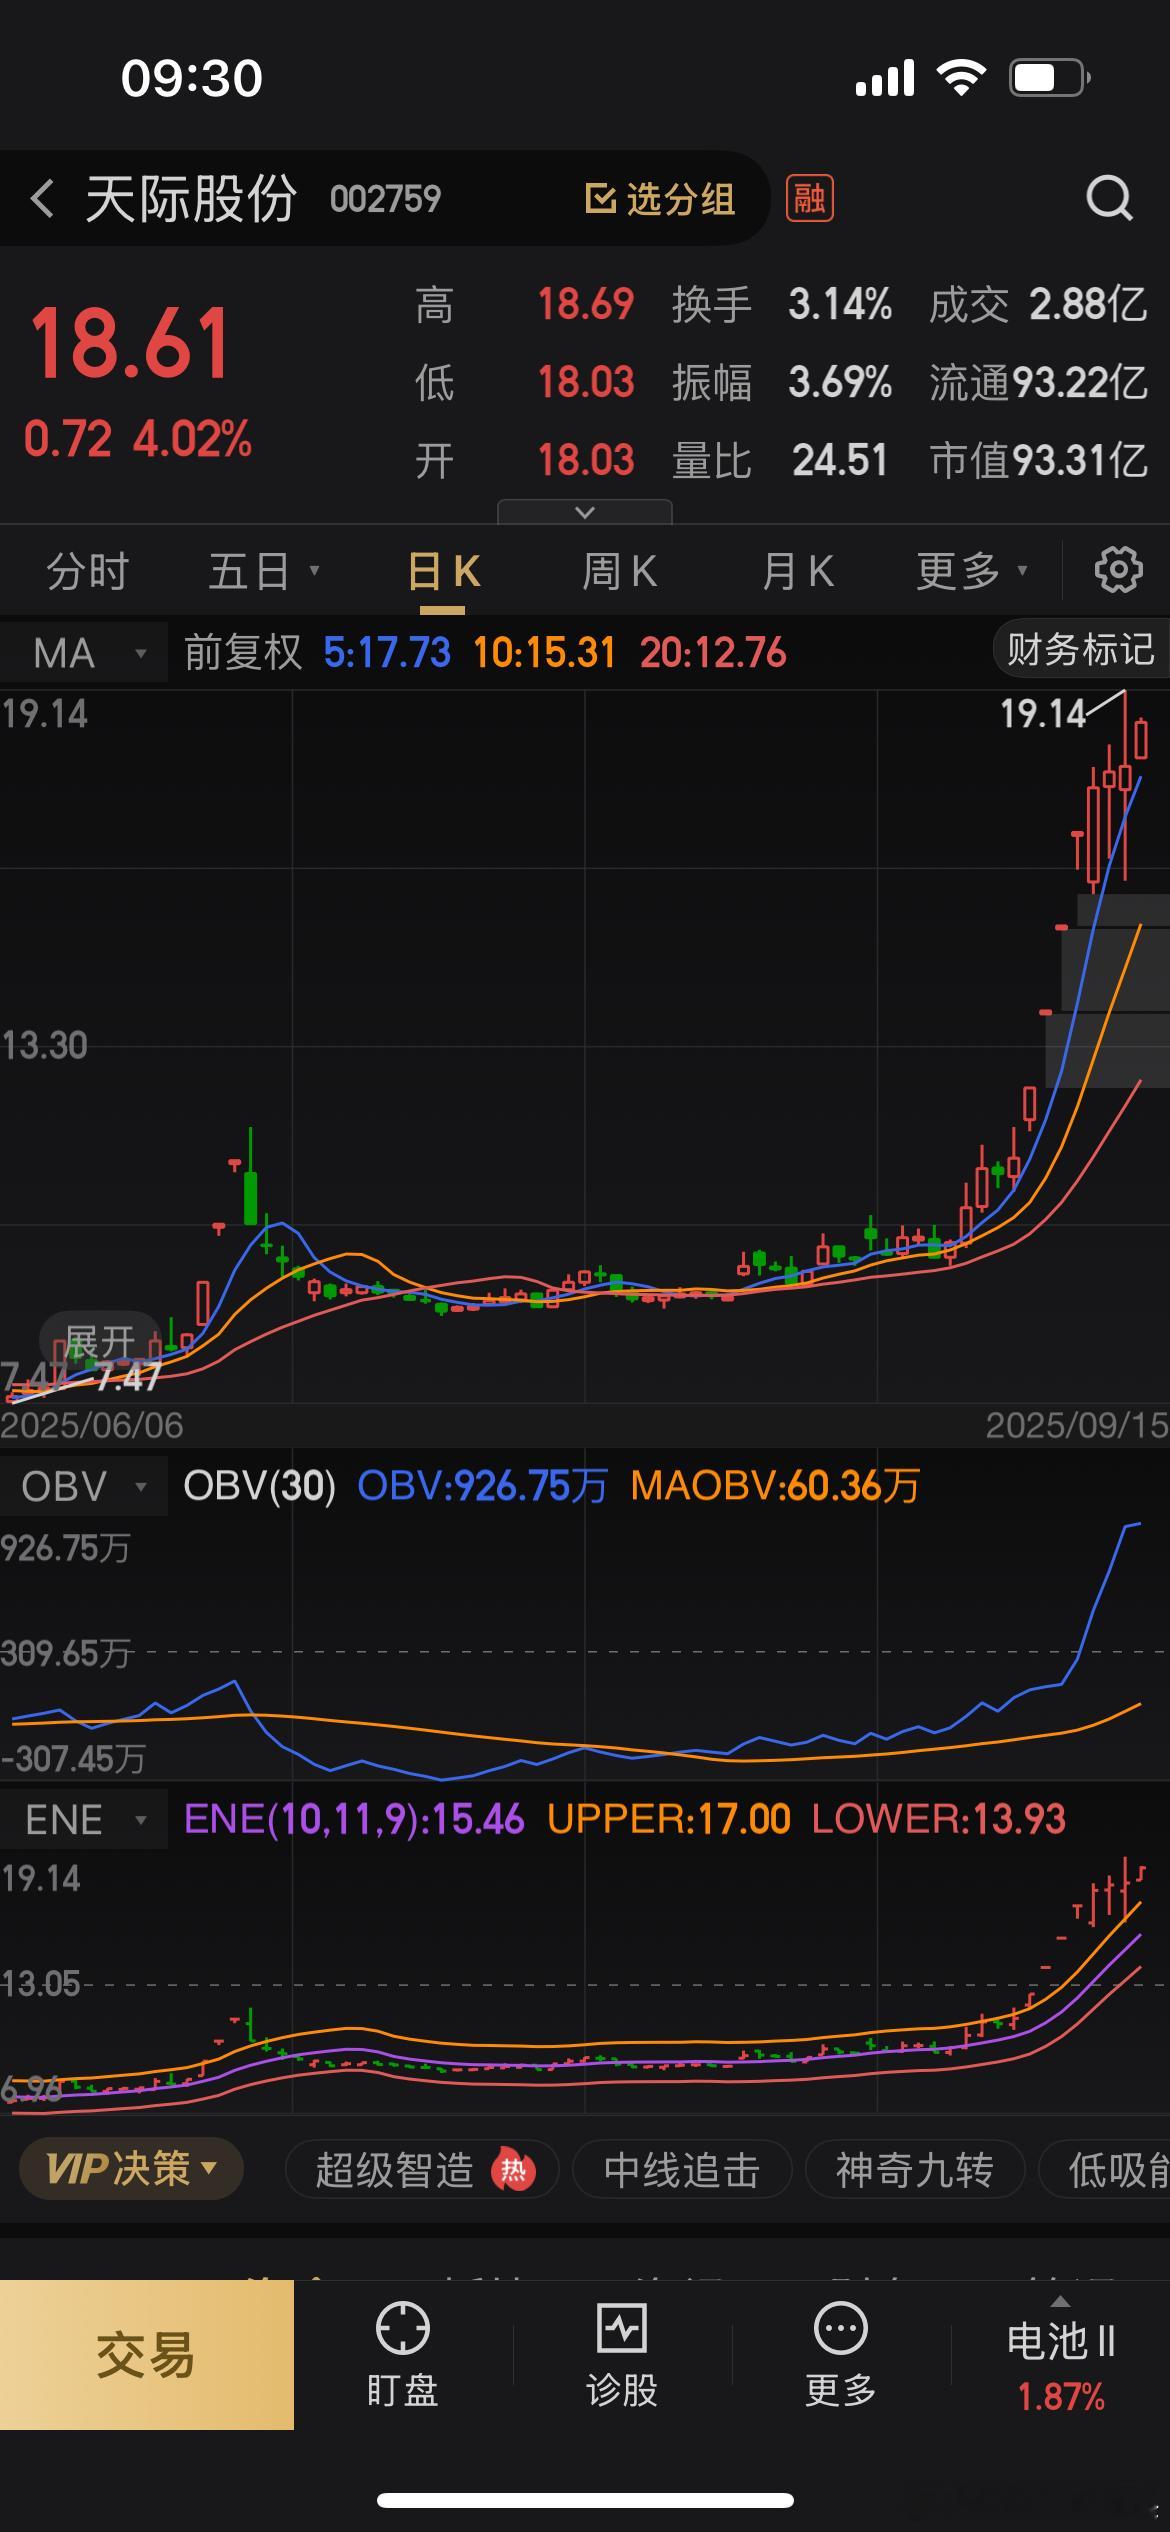Select the 周K tab
Screen dimensions: 1170x2532
620,571
